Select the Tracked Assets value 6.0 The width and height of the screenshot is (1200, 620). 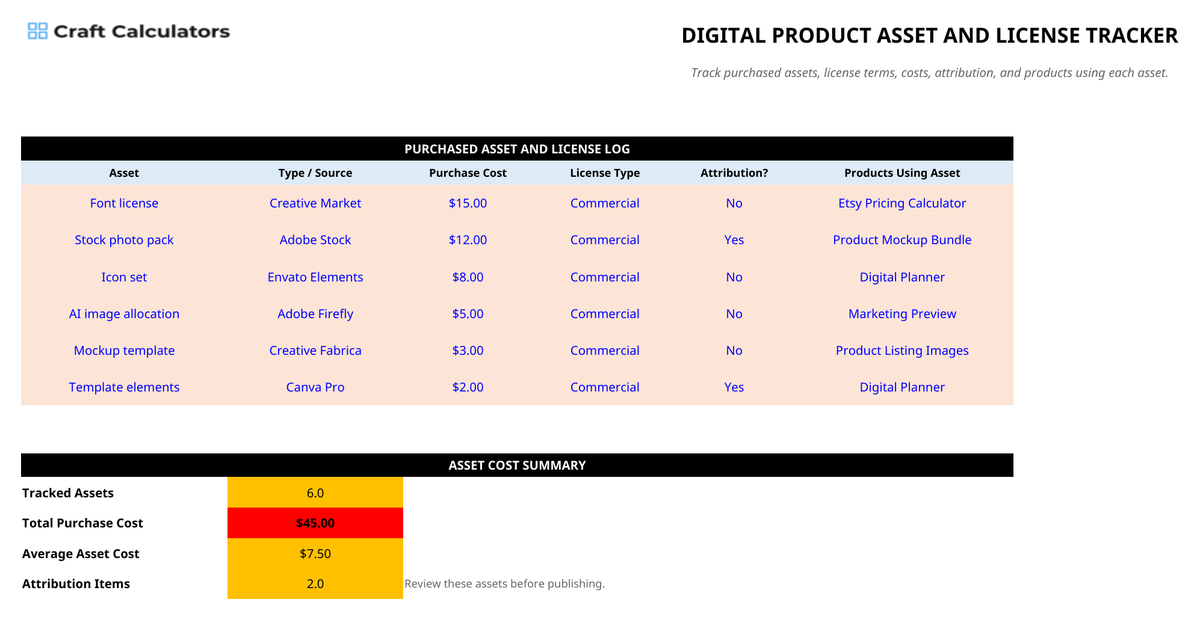click(315, 493)
